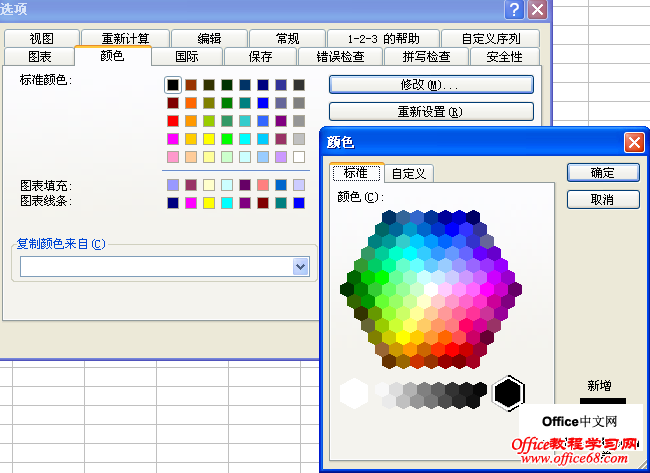Go to the 重新计算 options tab

(x=124, y=38)
